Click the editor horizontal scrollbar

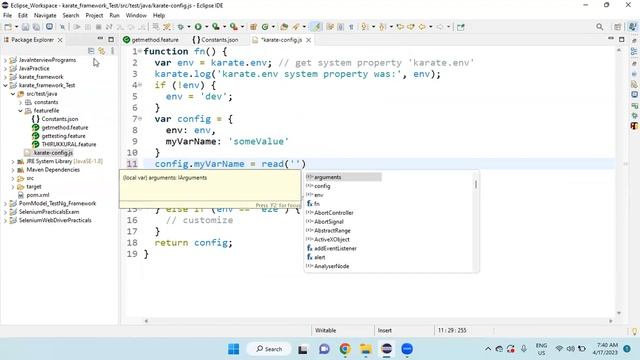click(378, 321)
